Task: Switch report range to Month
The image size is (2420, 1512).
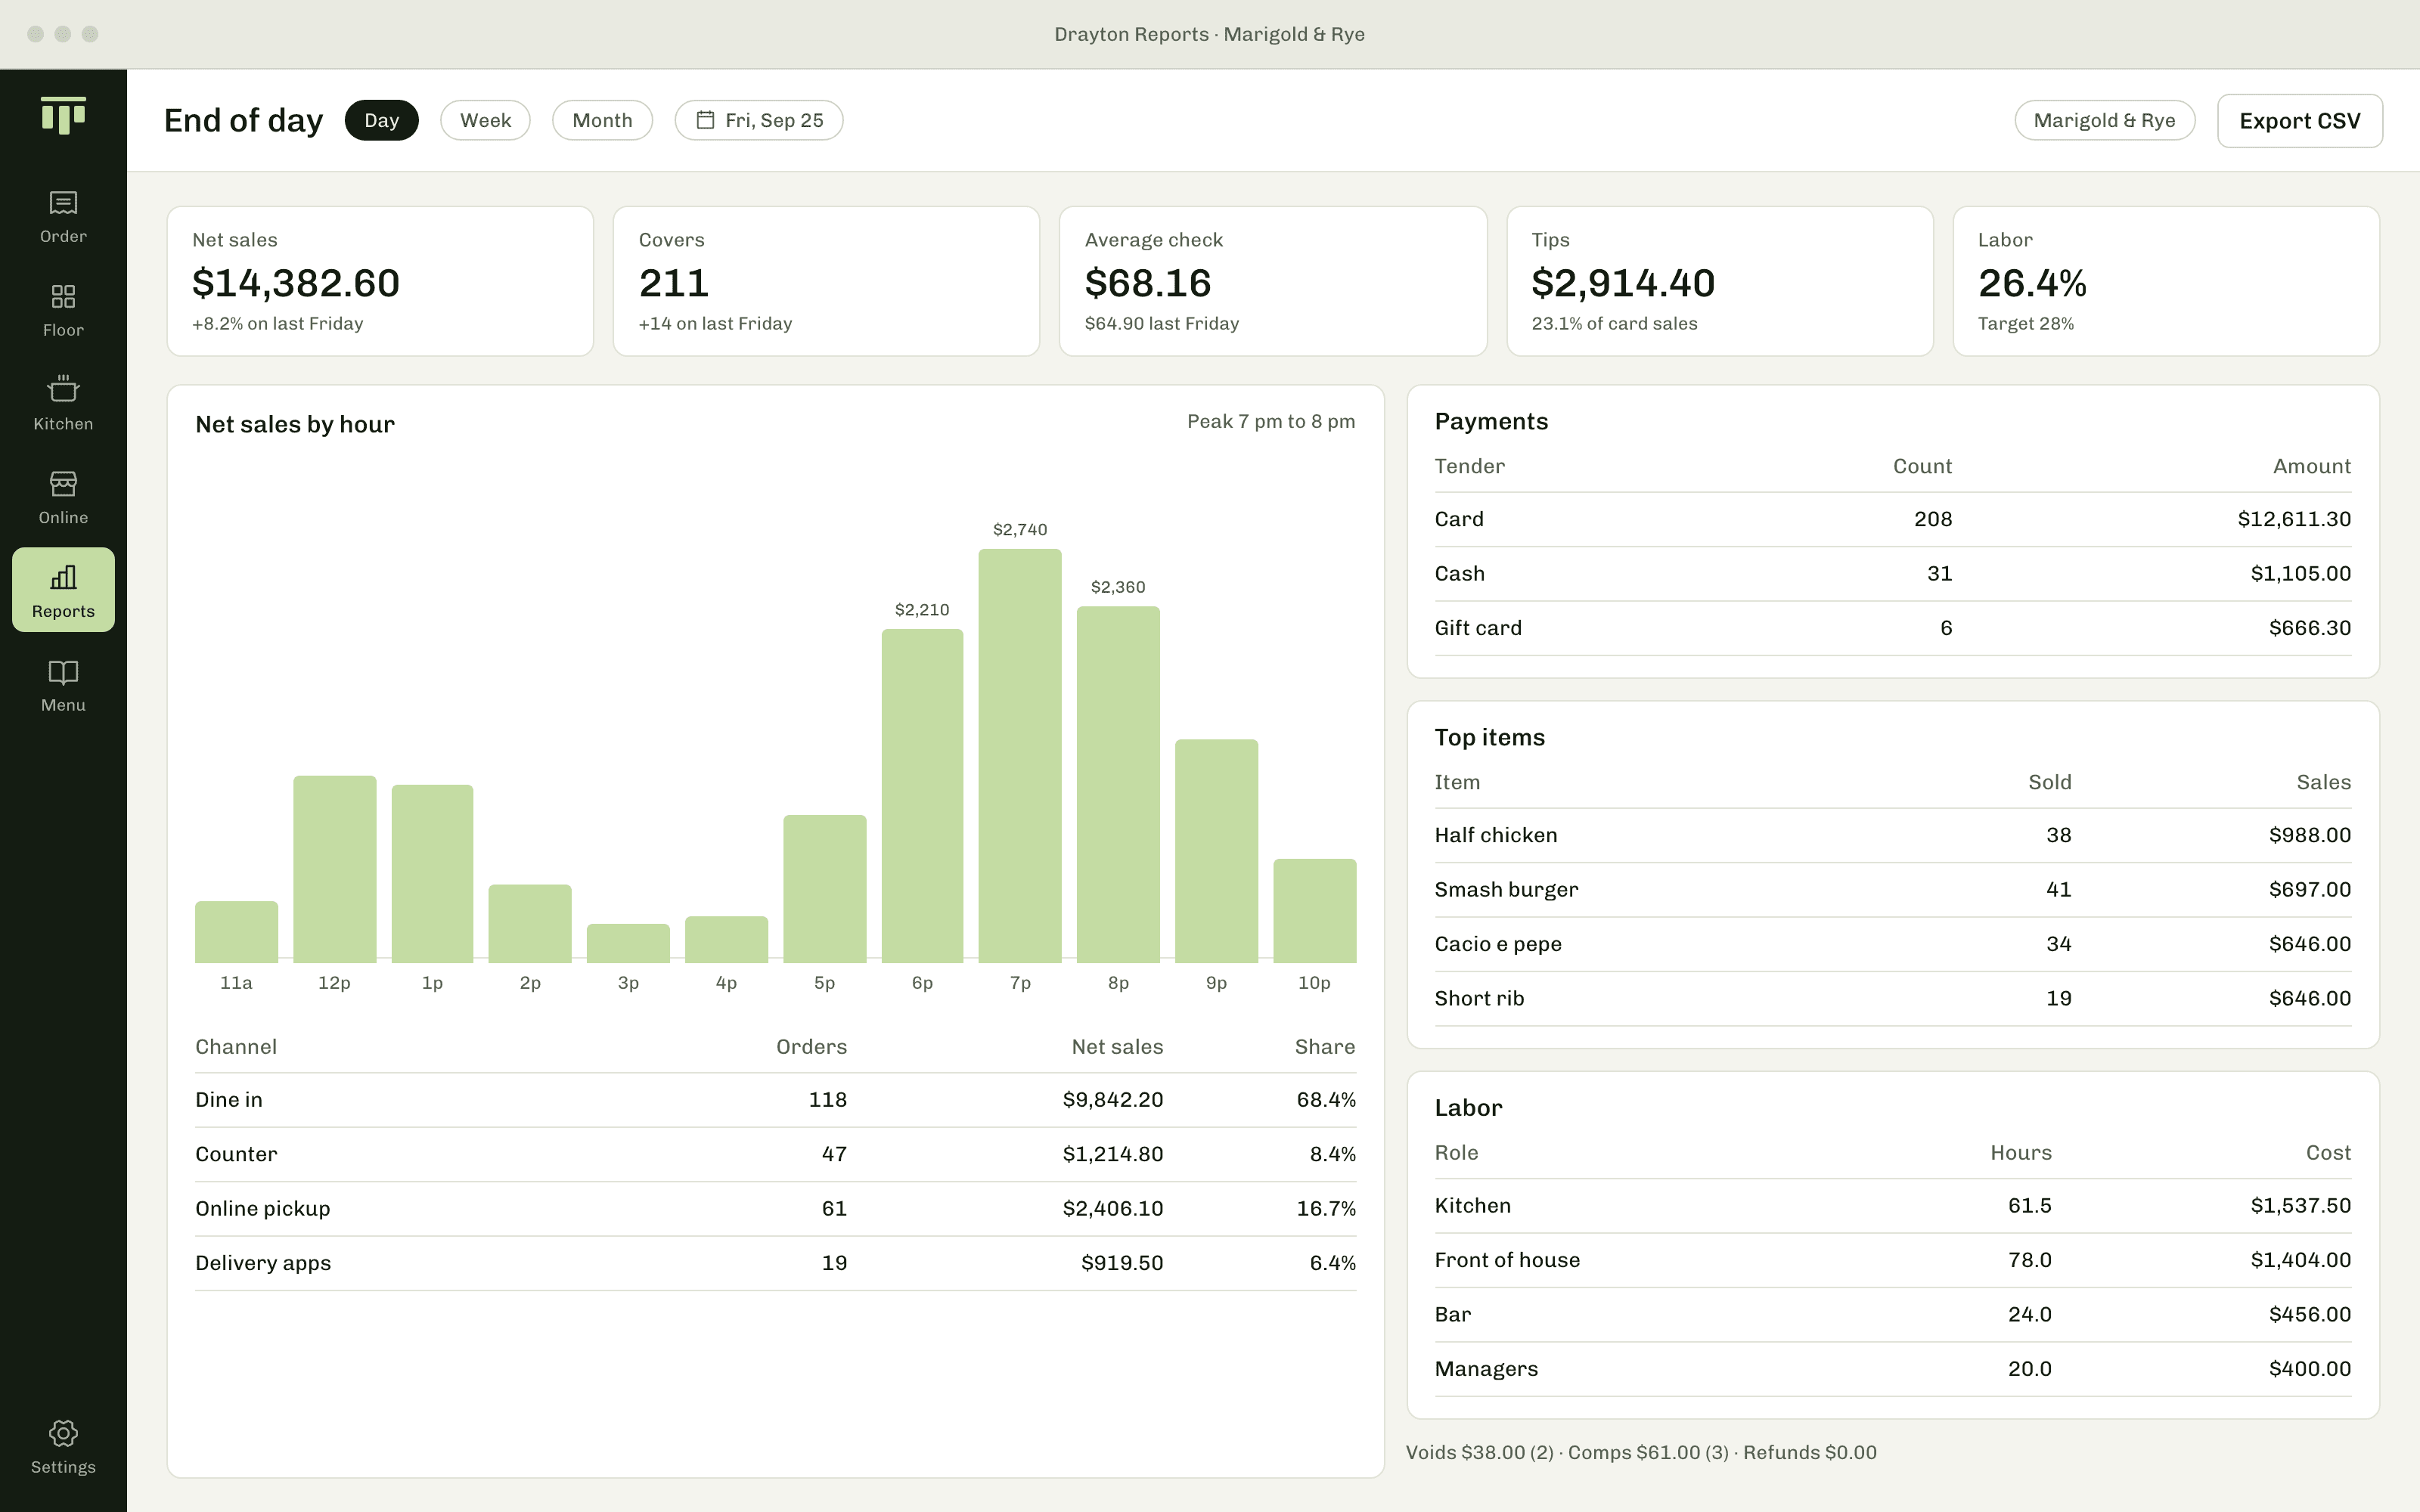Action: click(x=602, y=120)
